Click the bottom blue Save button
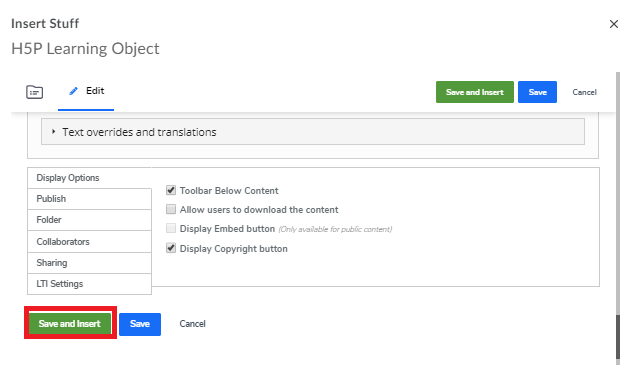The image size is (623, 365). [140, 324]
